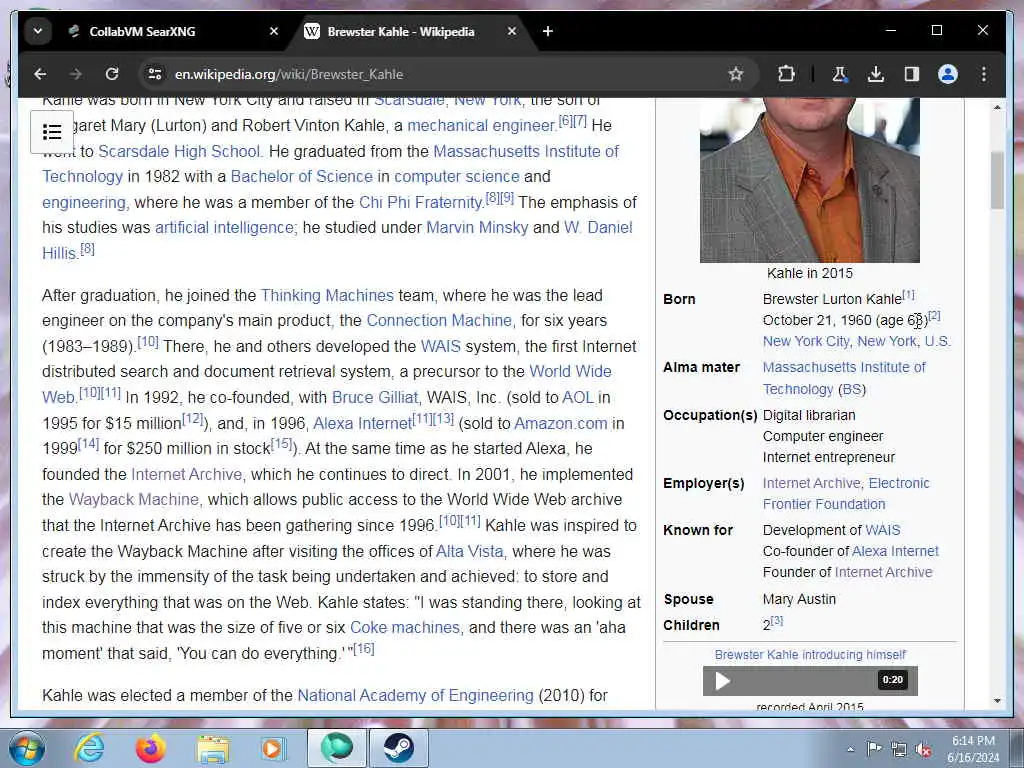Open the Bachelor of Science link
Screen dimensions: 1024x768
pyautogui.click(x=301, y=176)
